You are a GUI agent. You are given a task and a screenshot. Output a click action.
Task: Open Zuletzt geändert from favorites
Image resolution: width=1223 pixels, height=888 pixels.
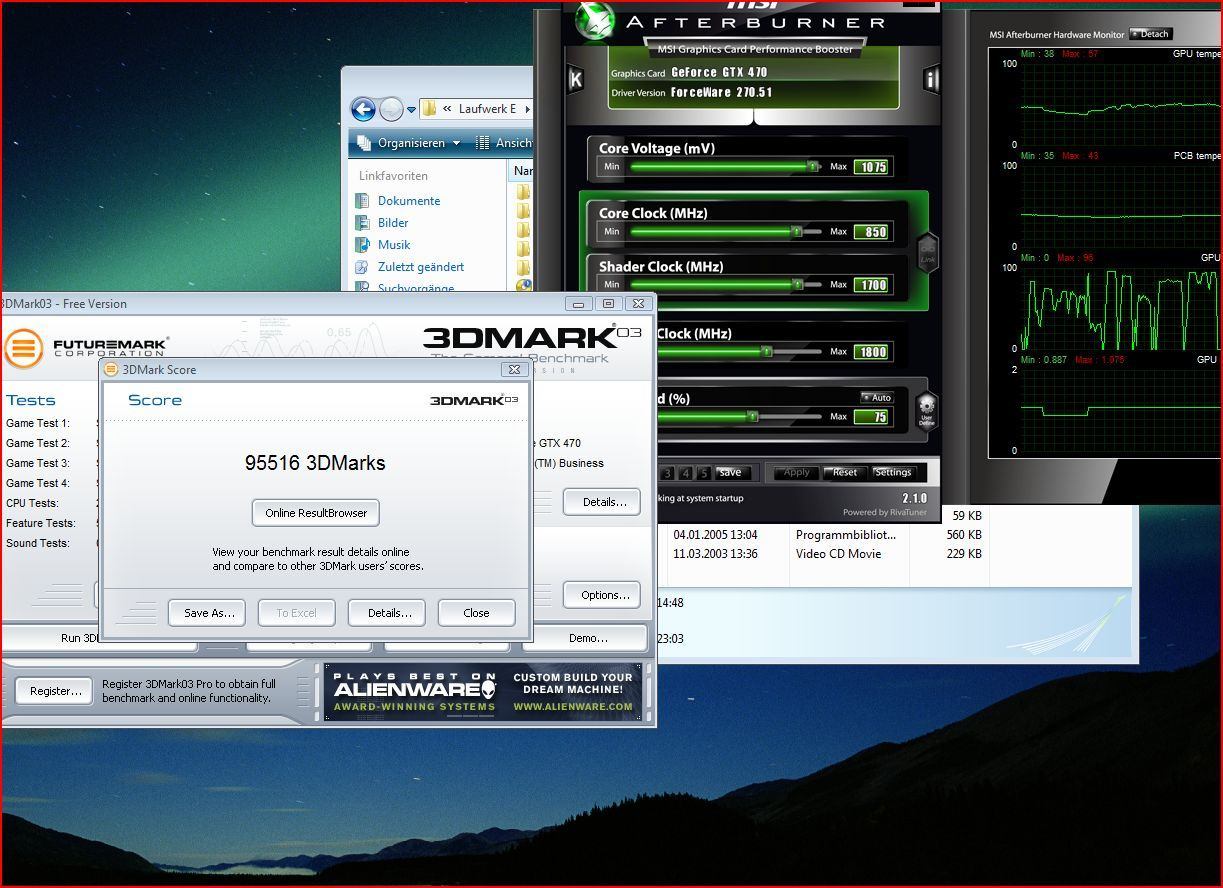point(421,267)
